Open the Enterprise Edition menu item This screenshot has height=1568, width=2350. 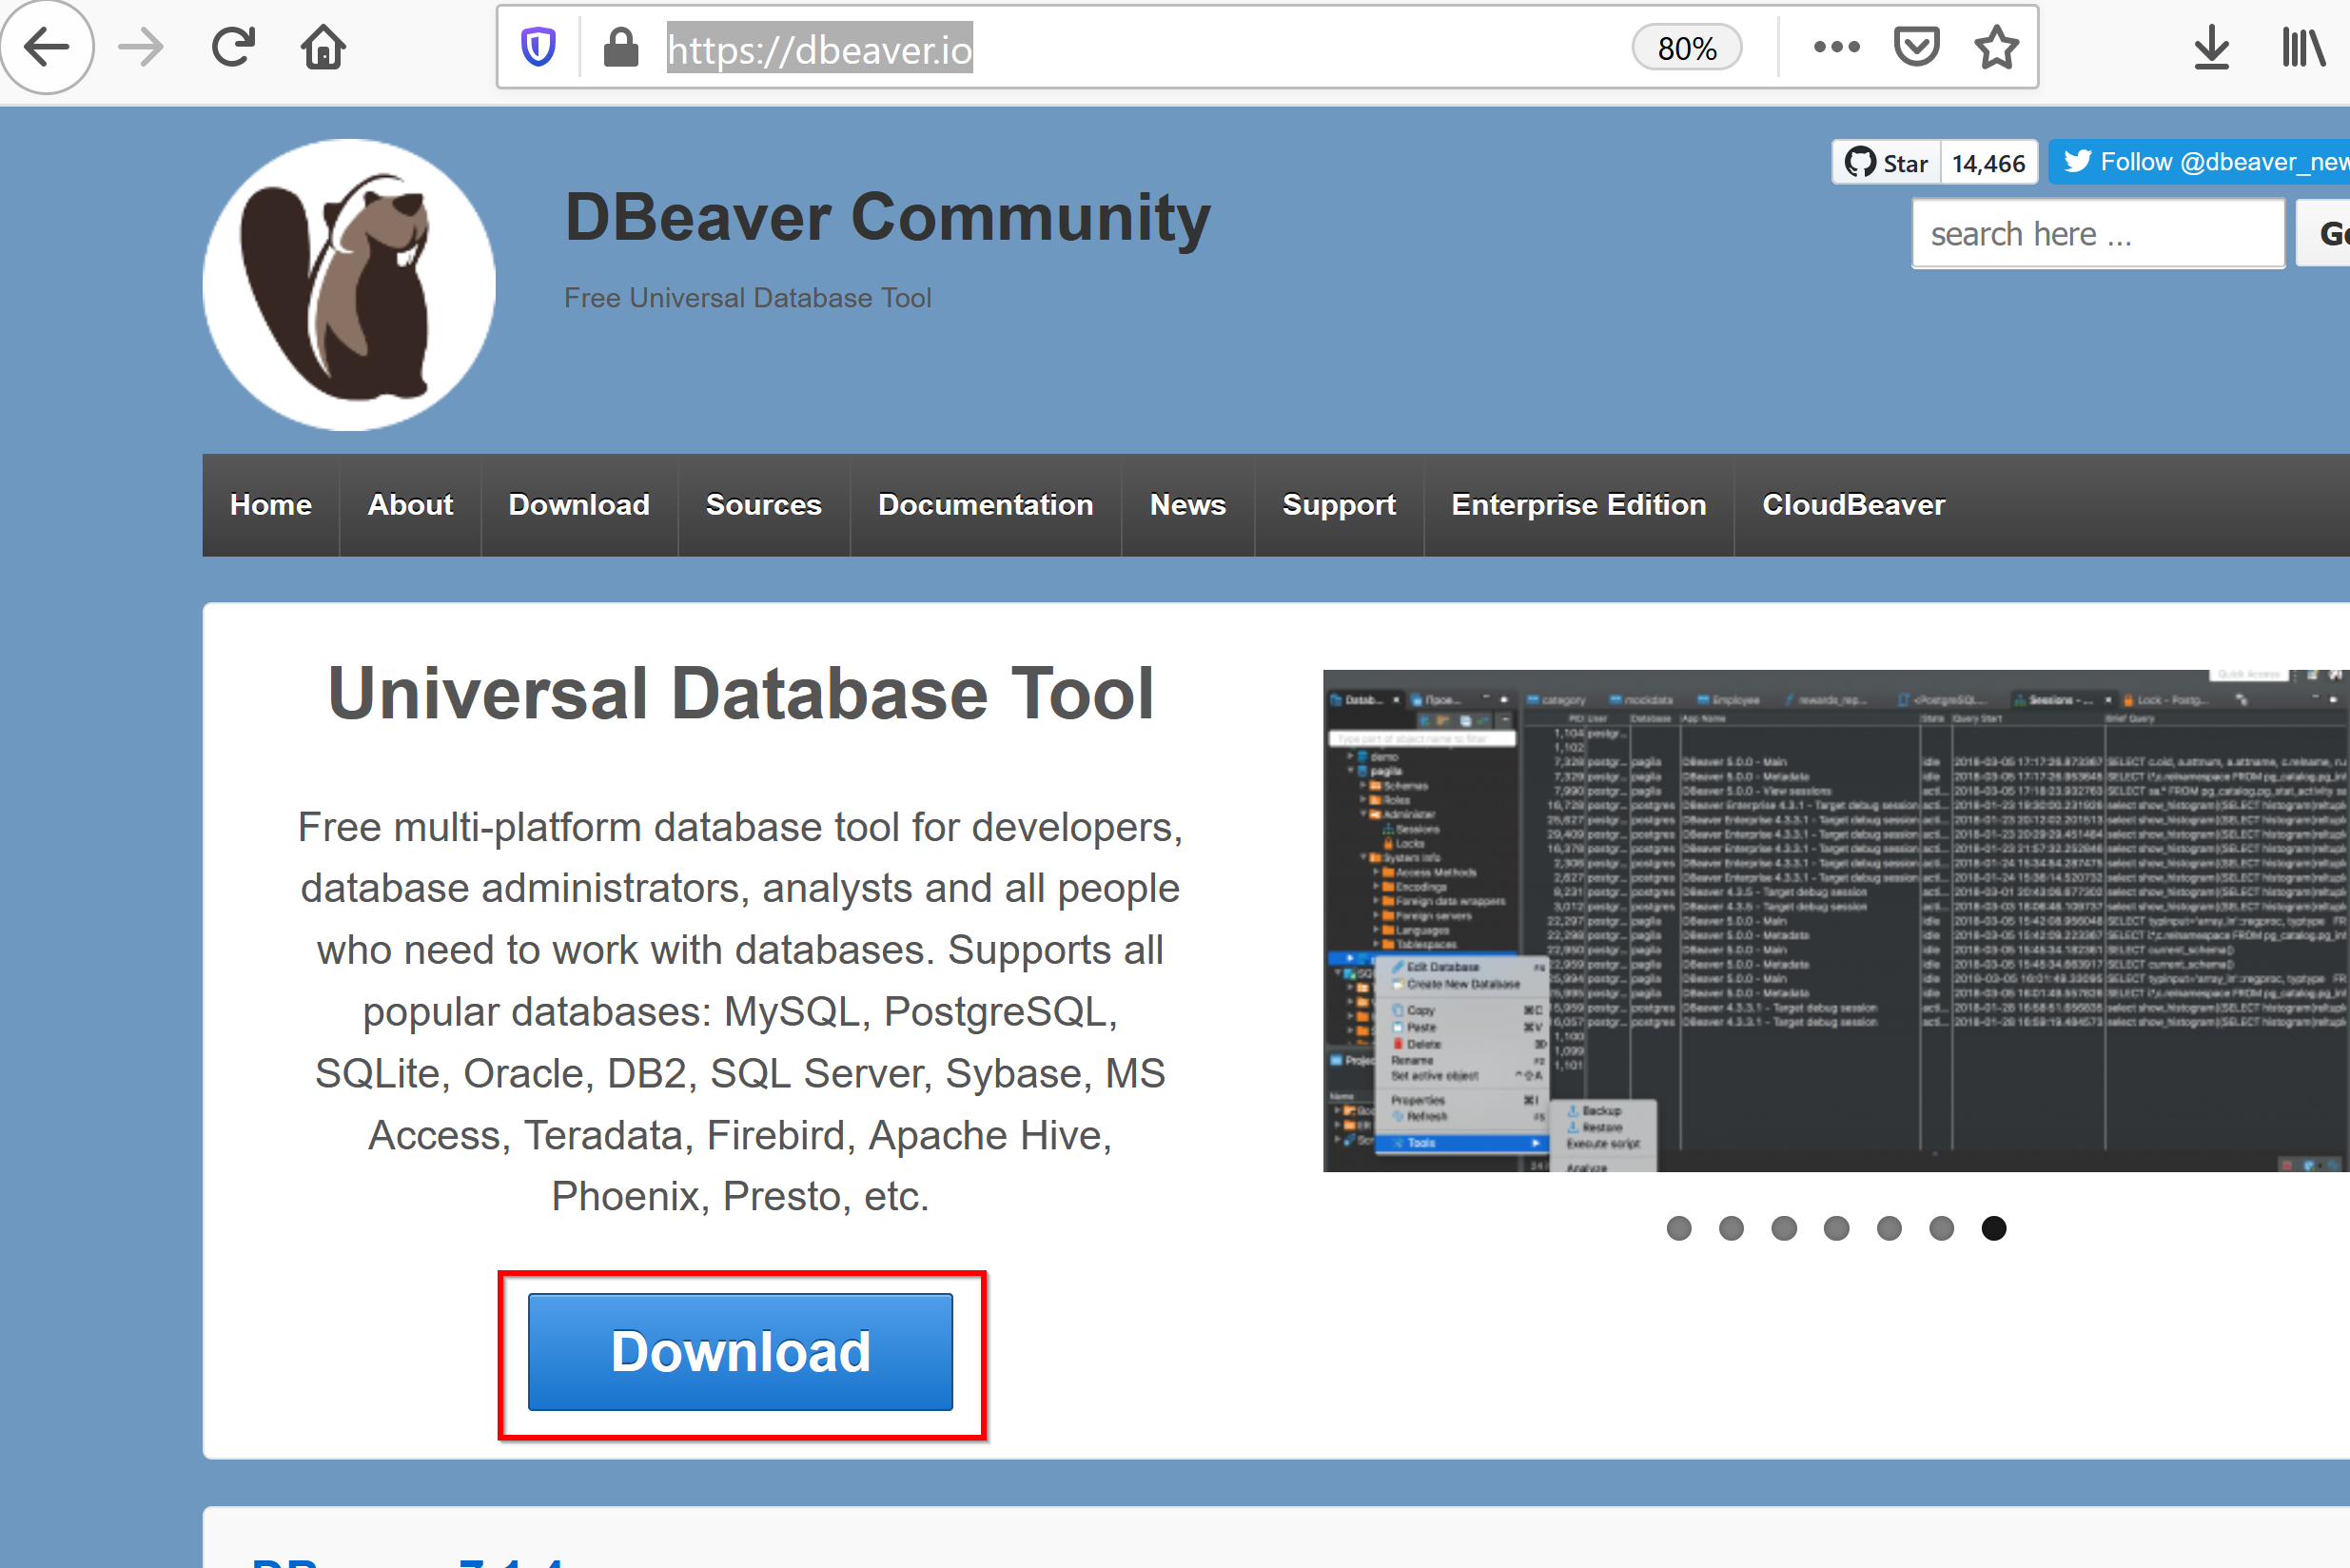(x=1579, y=505)
